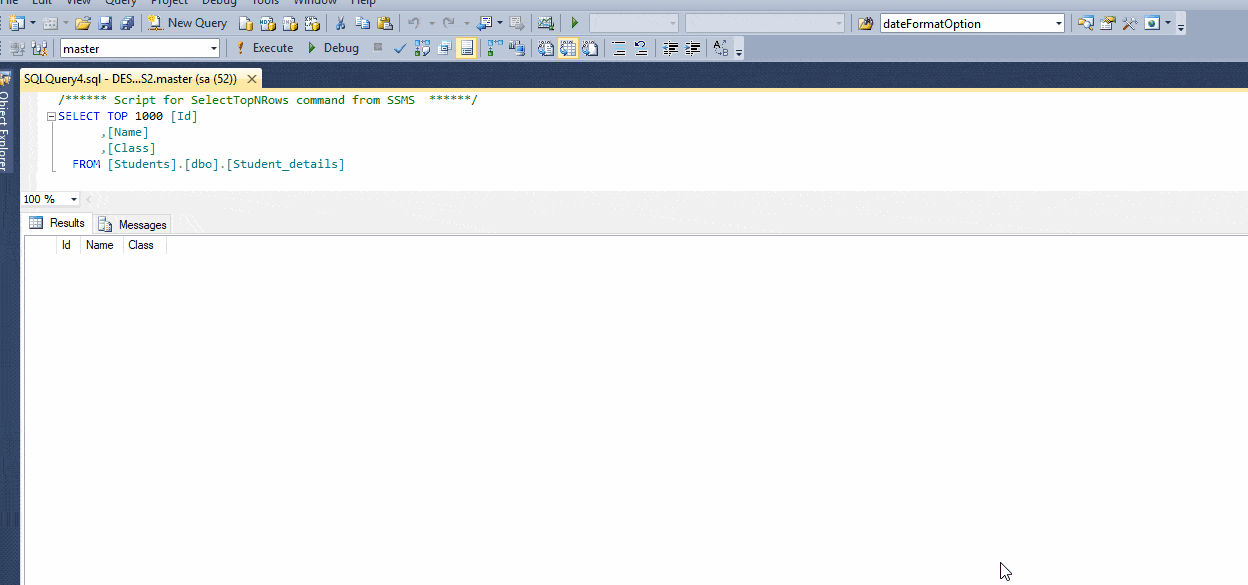Save the current query file
This screenshot has height=585, width=1248.
[x=105, y=22]
